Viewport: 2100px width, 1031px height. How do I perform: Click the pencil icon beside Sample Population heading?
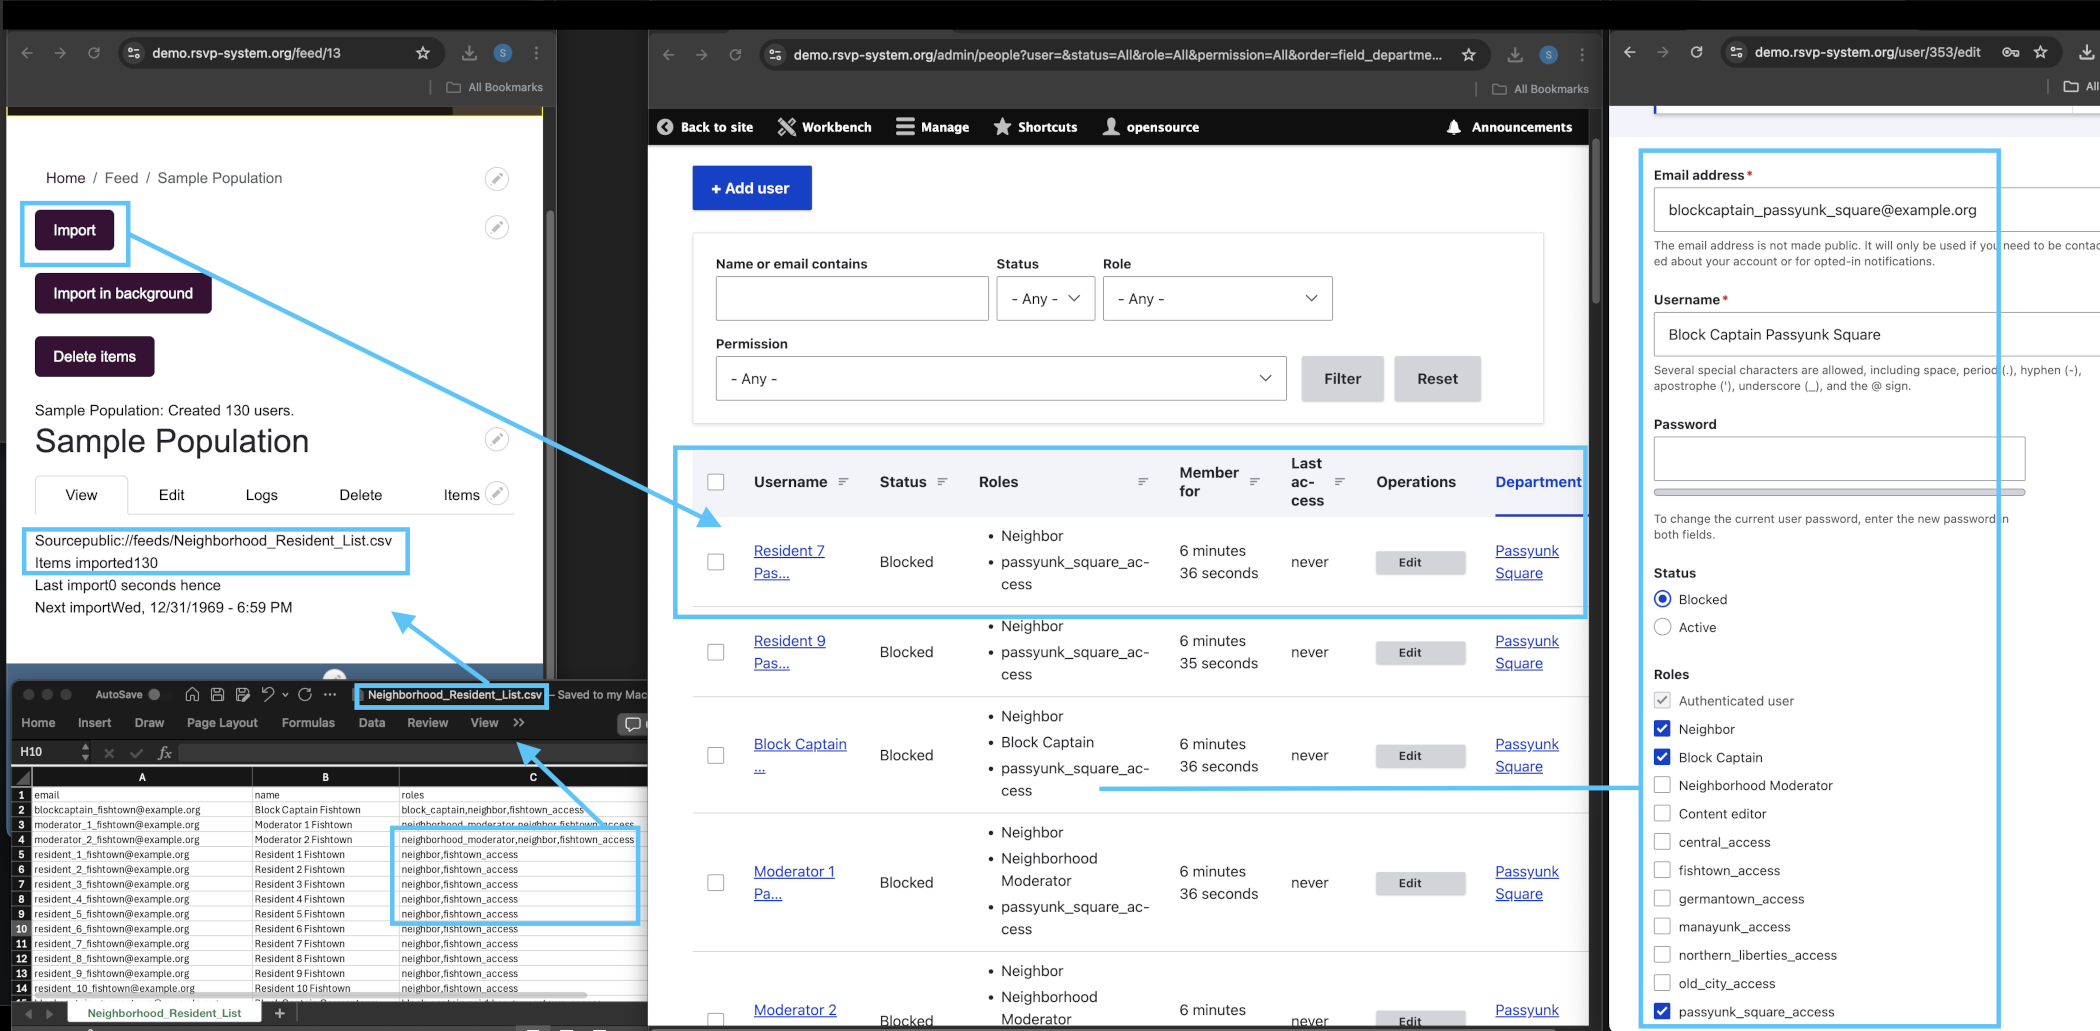point(496,439)
